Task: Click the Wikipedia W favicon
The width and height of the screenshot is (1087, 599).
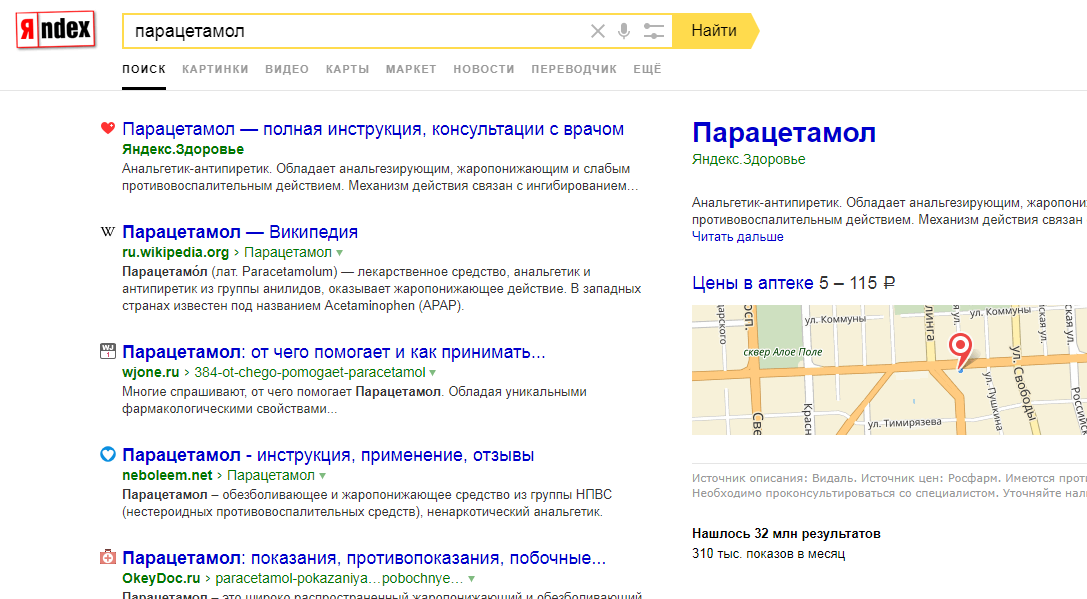Action: [108, 233]
